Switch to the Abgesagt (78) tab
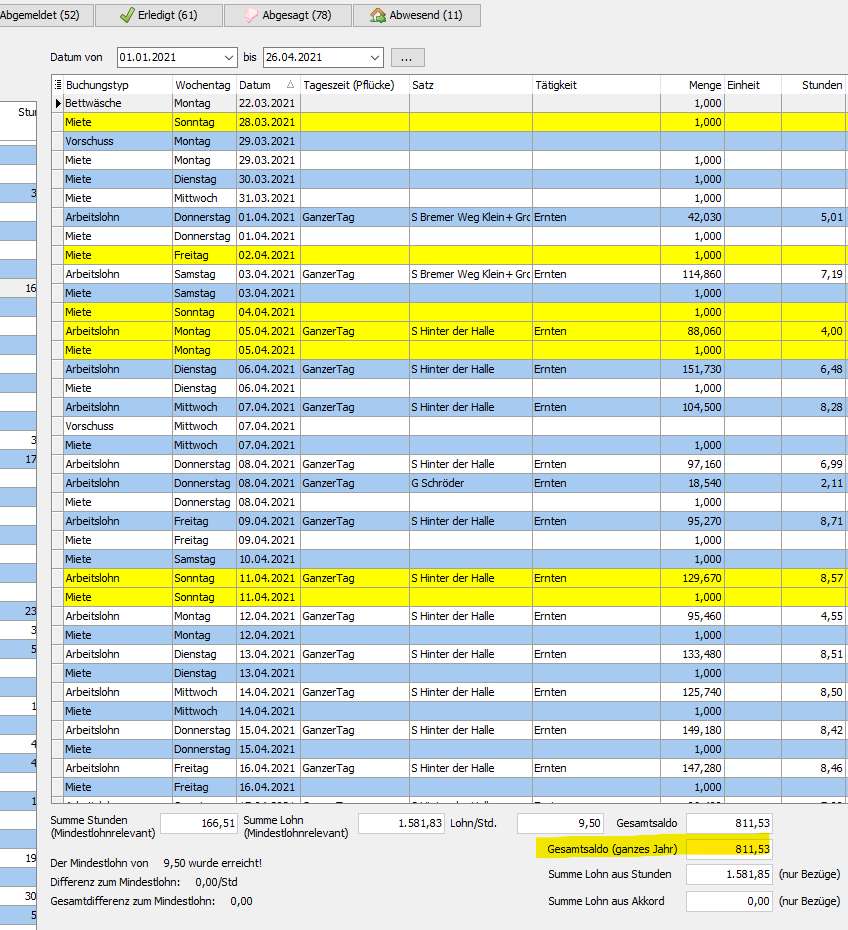This screenshot has height=930, width=848. pos(288,15)
